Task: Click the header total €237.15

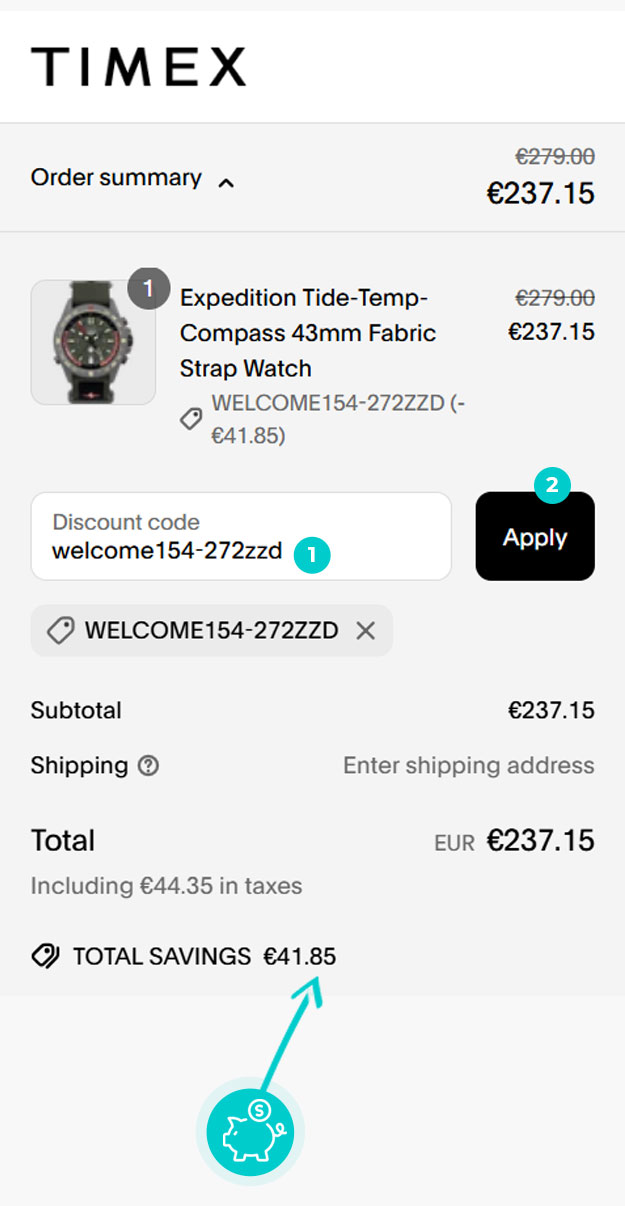Action: point(541,193)
